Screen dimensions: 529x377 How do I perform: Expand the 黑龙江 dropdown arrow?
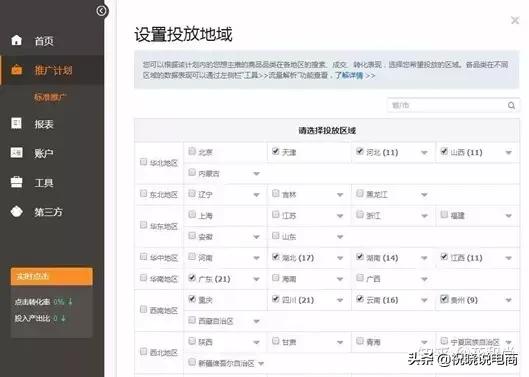click(x=424, y=195)
